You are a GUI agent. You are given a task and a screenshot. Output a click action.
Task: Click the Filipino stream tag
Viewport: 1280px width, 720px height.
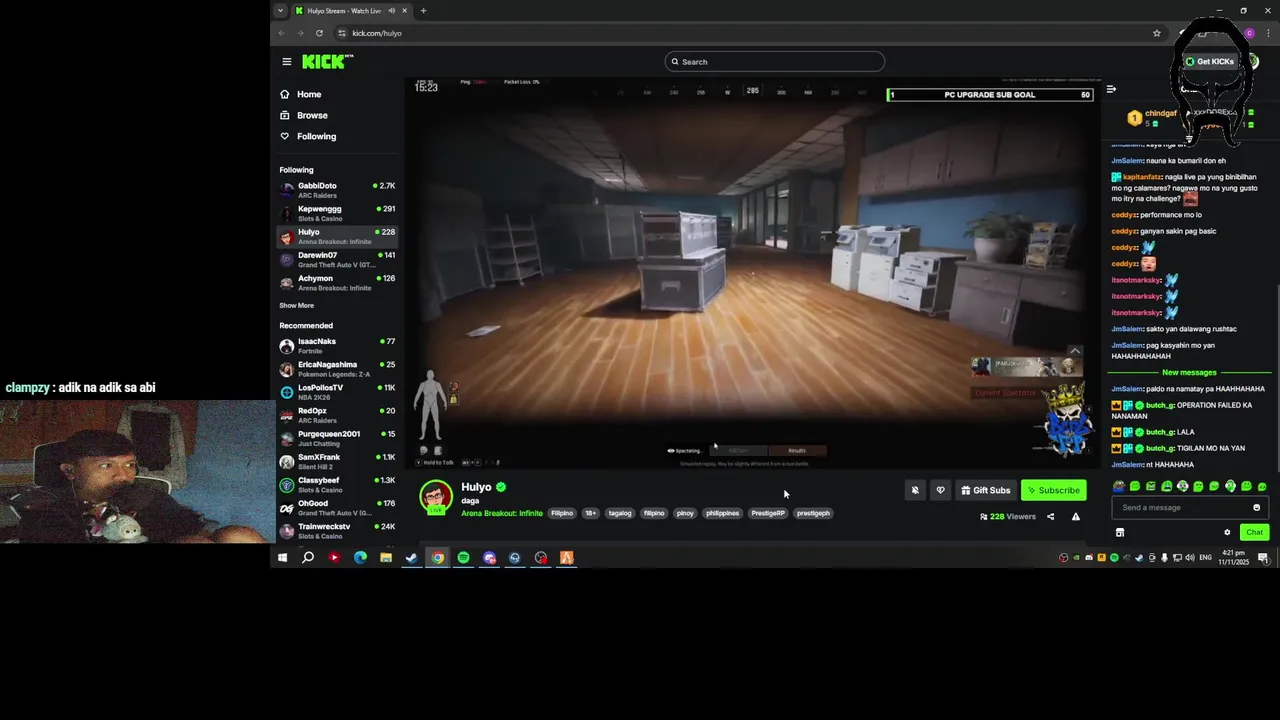562,513
